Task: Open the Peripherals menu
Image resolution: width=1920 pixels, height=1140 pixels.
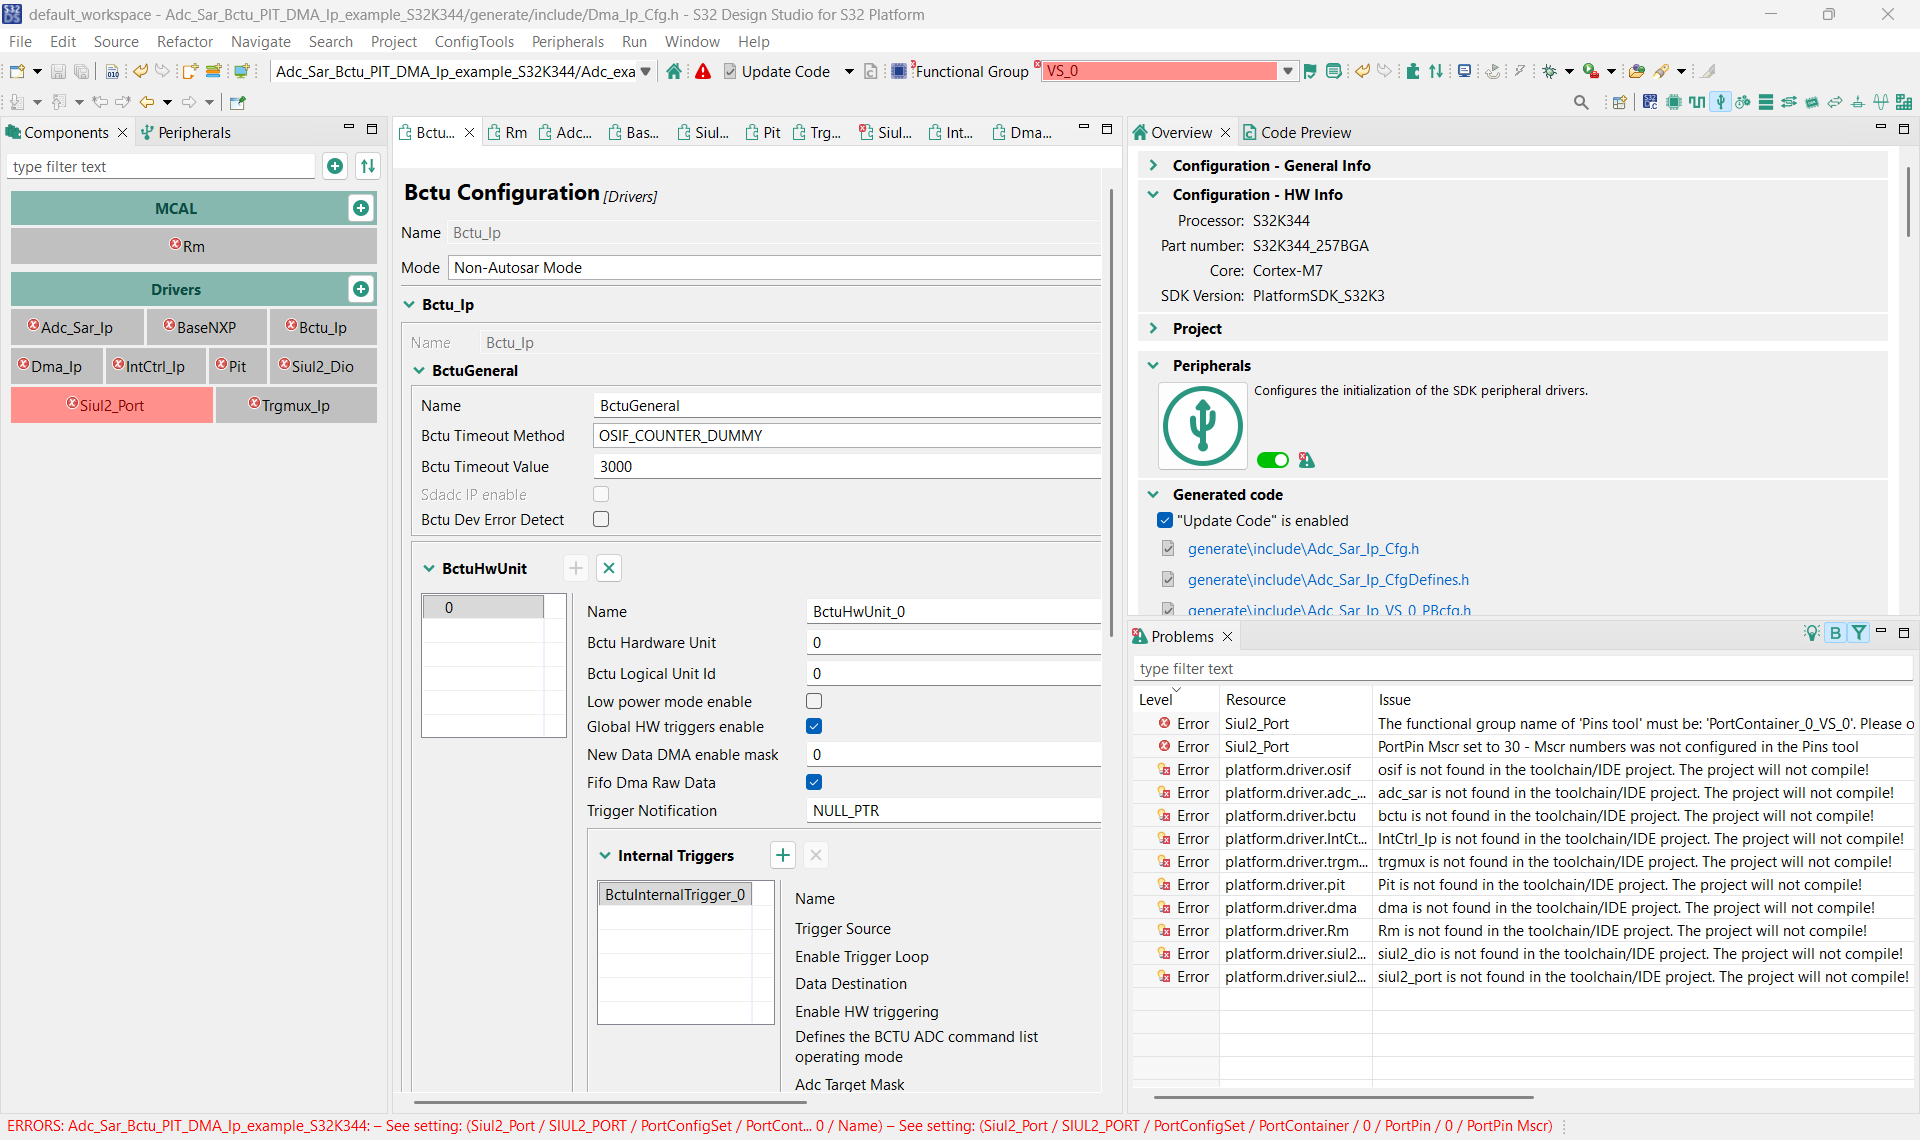Action: 567,41
